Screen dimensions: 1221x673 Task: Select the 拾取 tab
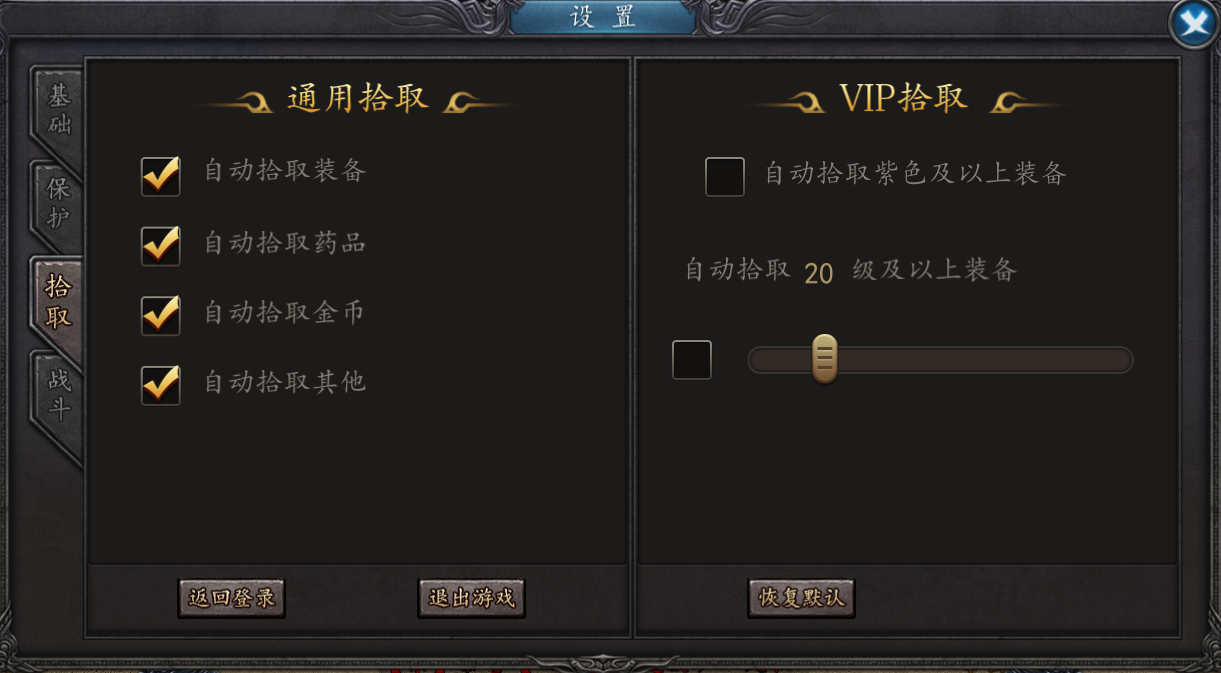pos(59,301)
